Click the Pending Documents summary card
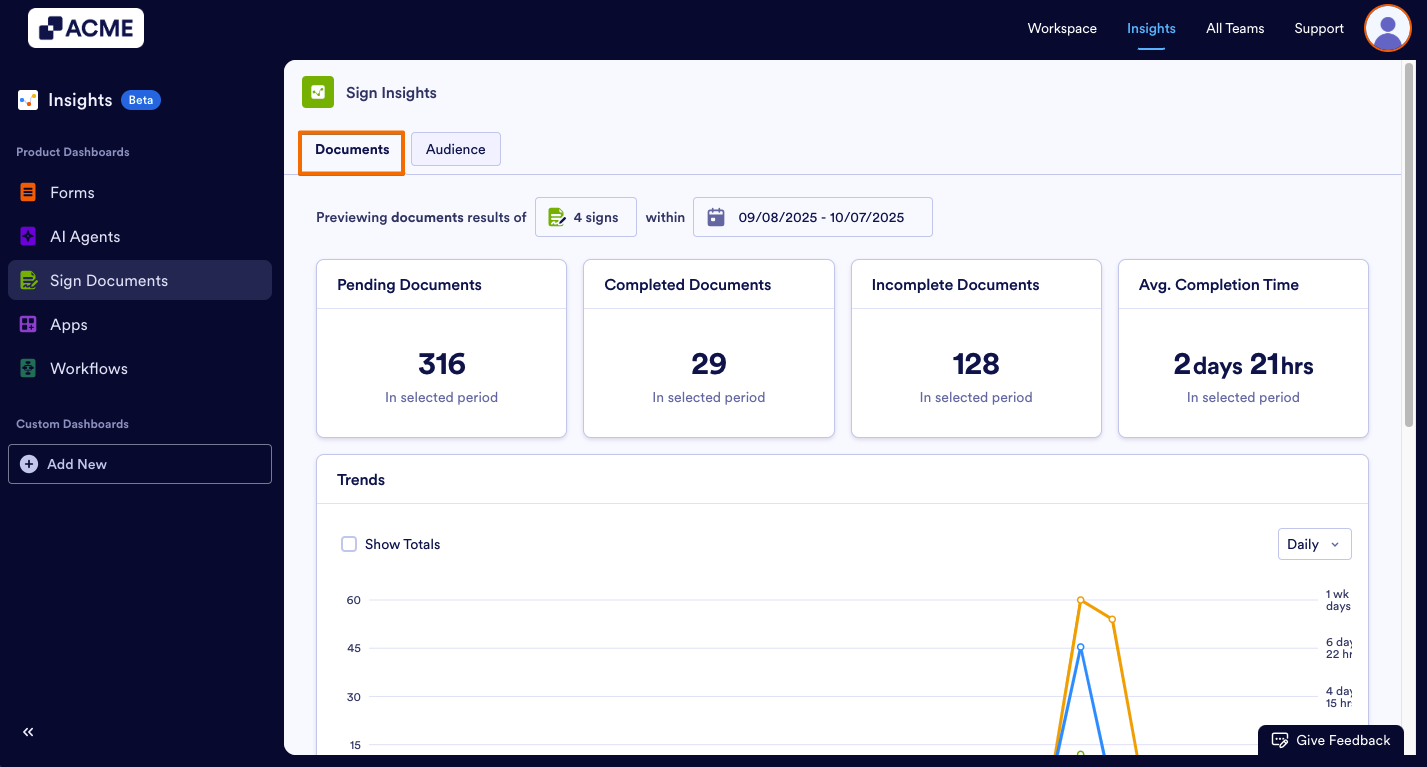Viewport: 1427px width, 767px height. coord(441,348)
